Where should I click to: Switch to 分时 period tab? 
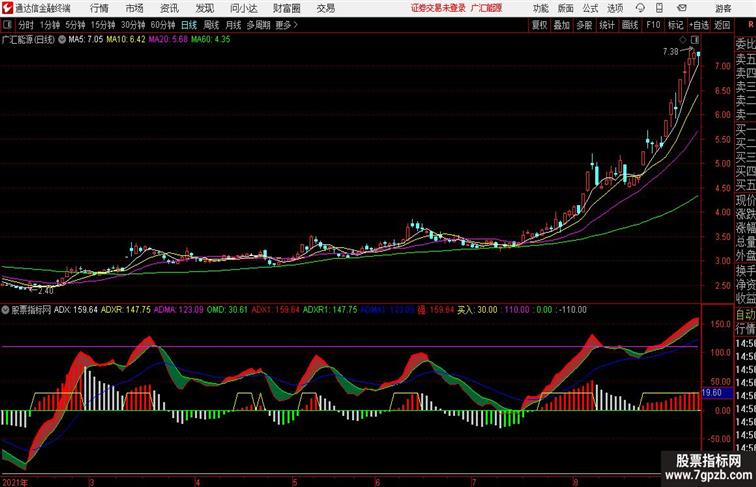coord(25,25)
